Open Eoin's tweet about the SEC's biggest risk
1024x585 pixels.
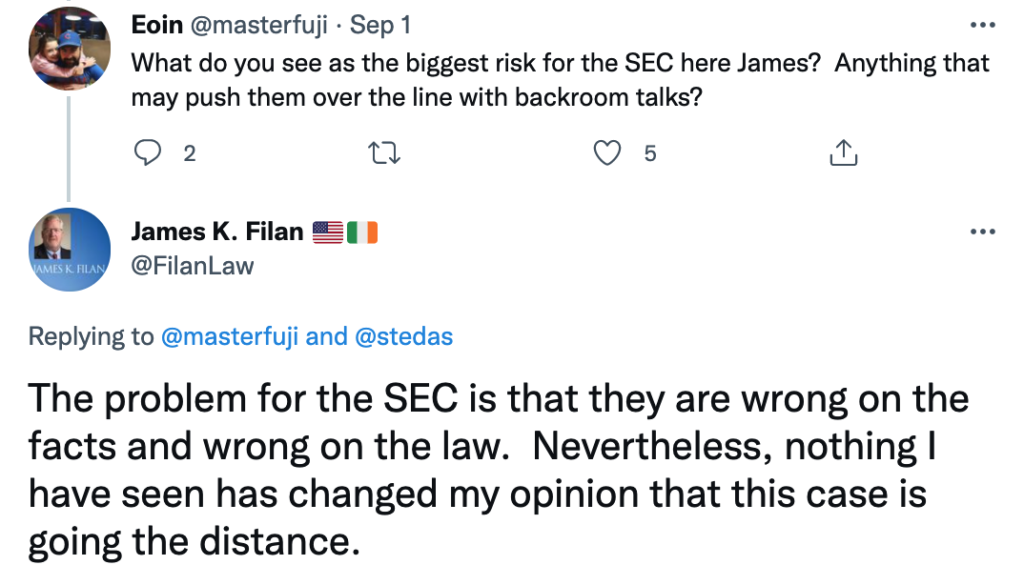pos(560,80)
